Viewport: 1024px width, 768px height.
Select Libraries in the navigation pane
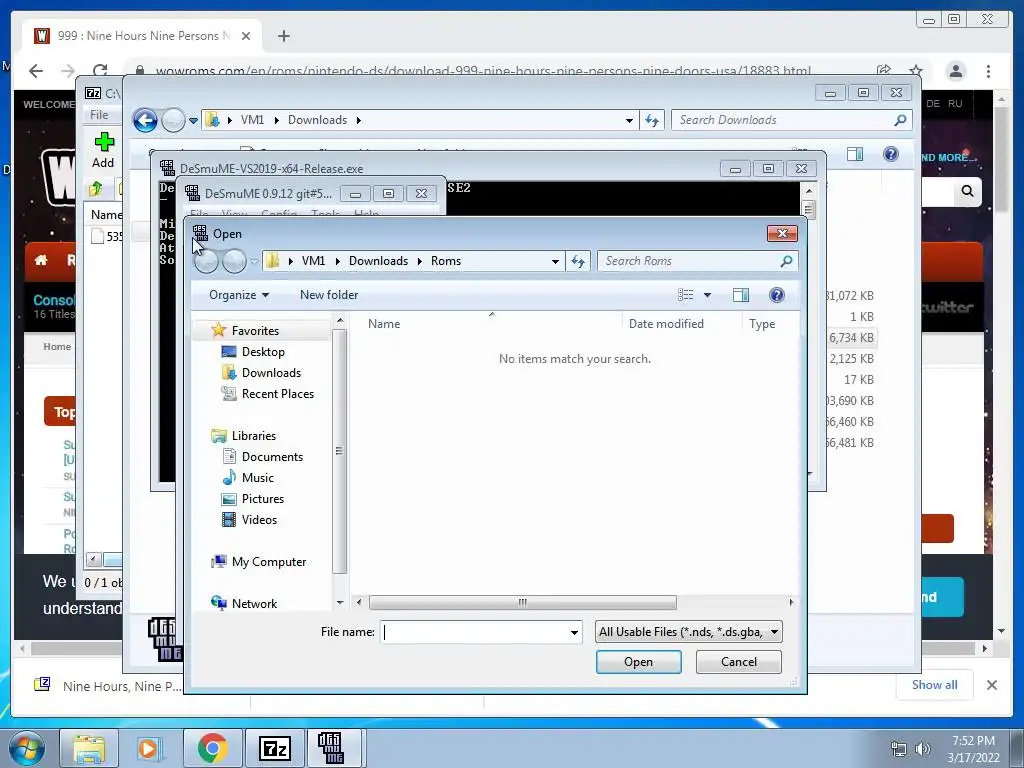253,436
